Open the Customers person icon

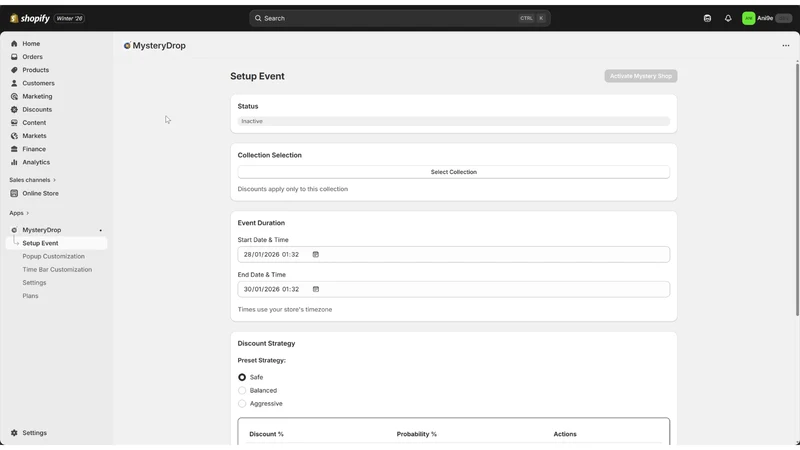[14, 83]
